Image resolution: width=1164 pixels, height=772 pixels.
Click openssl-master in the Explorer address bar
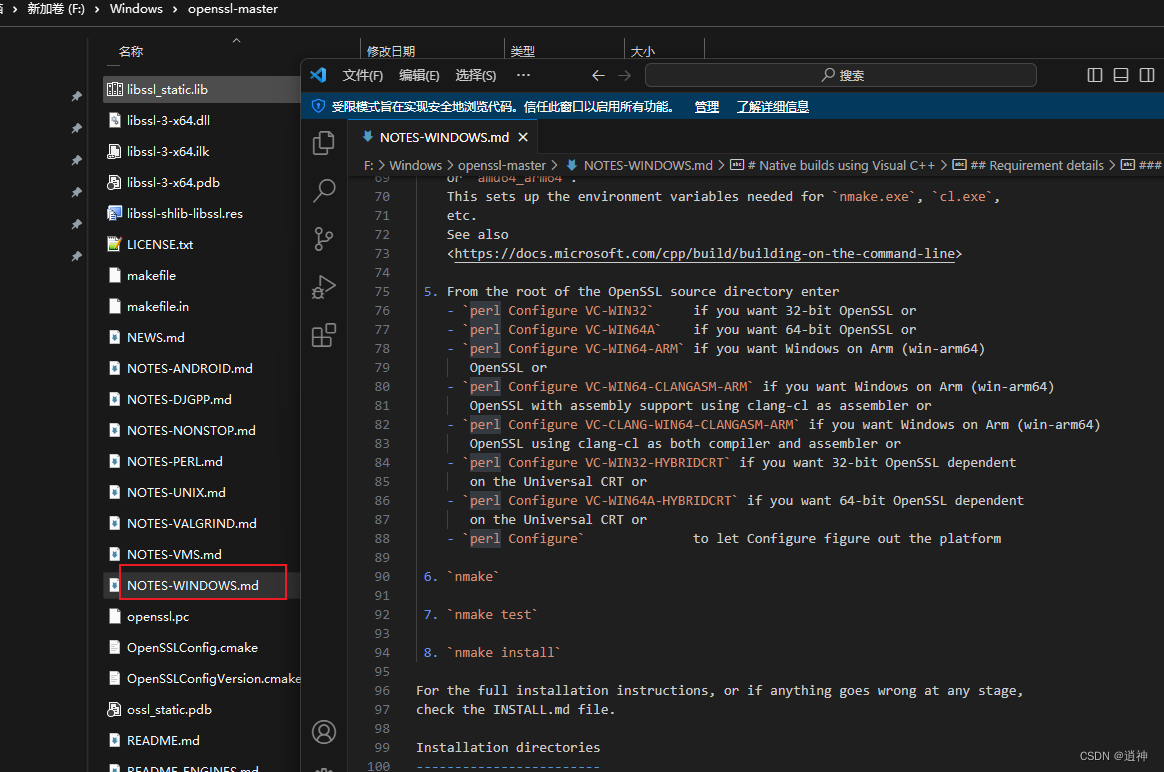[232, 9]
